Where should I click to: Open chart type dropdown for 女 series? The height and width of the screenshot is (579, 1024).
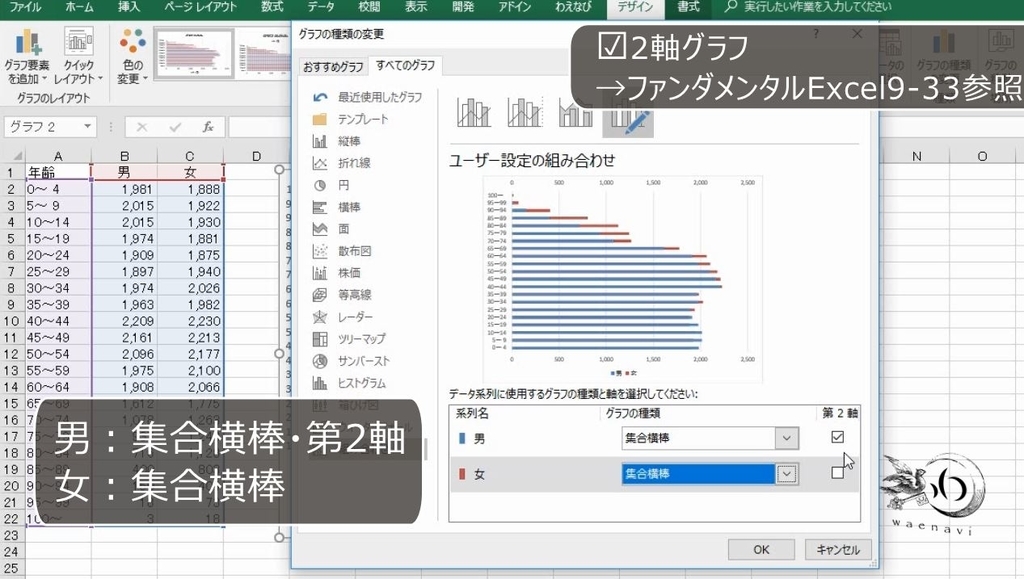coord(786,474)
